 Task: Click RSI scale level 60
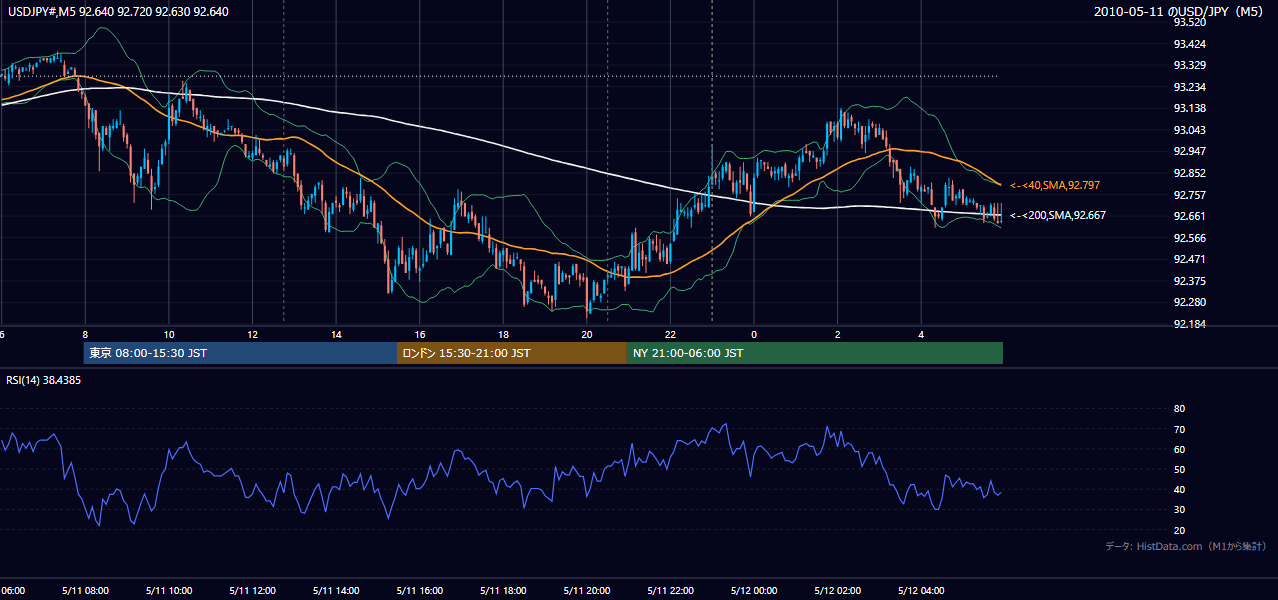[1179, 449]
